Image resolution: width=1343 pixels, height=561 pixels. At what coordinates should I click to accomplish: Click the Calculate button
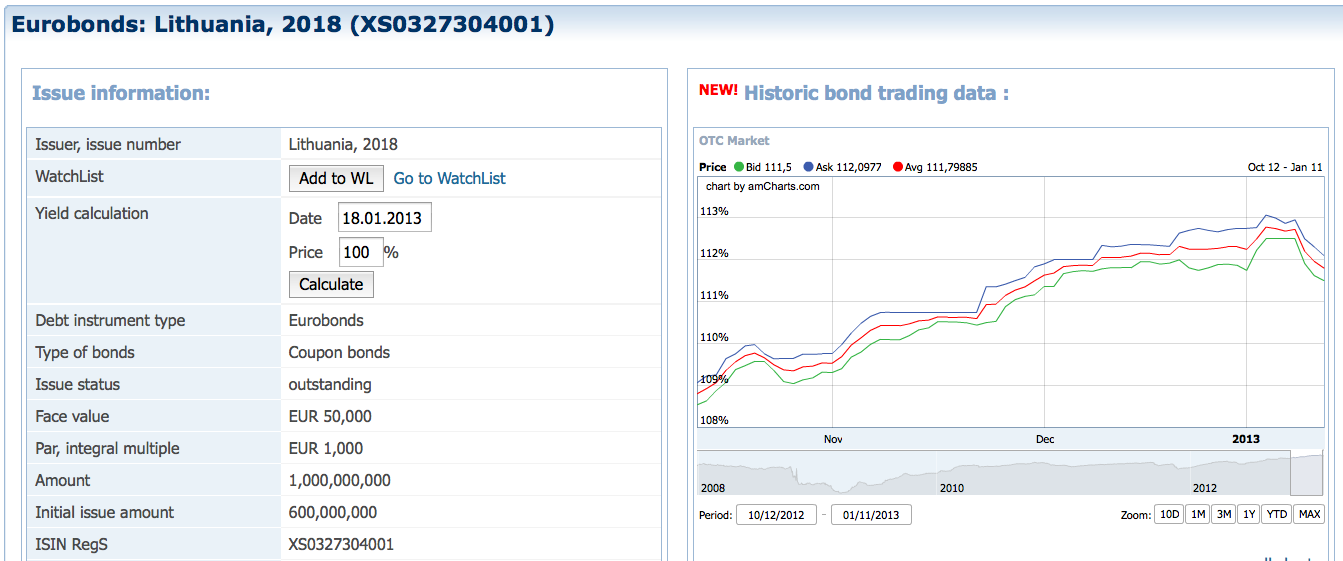pos(331,284)
